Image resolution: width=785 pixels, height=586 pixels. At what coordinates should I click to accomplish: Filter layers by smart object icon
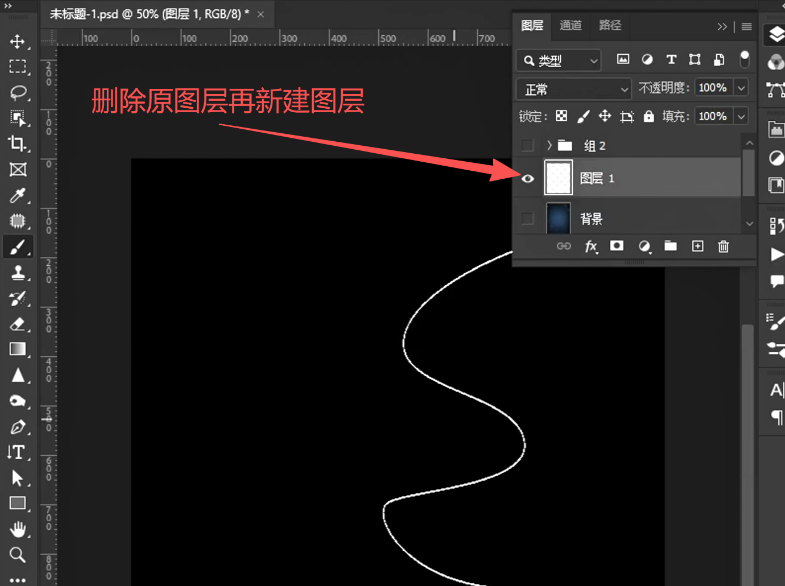point(718,60)
